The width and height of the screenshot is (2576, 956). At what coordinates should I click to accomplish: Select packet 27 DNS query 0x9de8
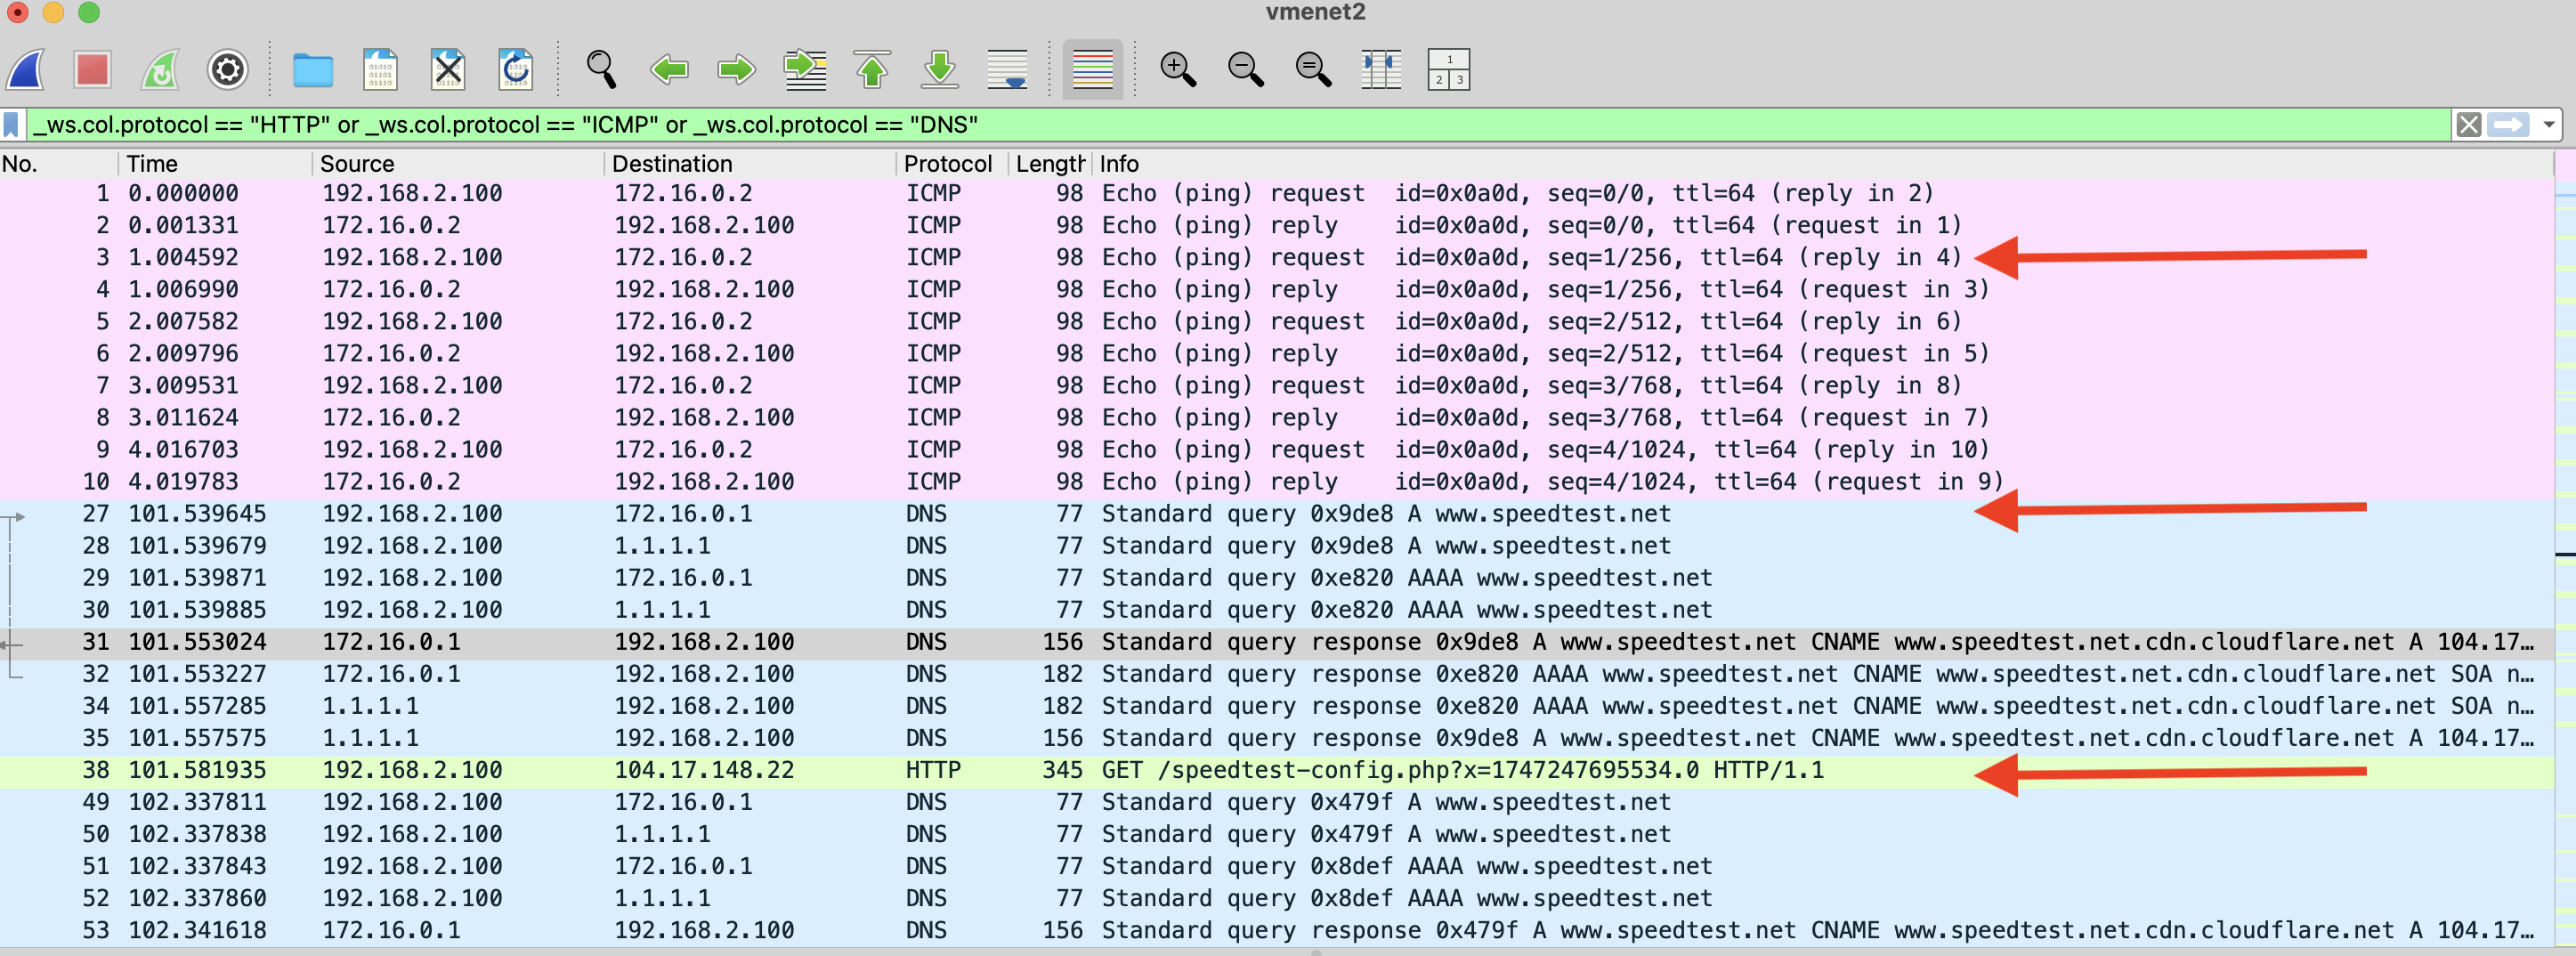1277,513
